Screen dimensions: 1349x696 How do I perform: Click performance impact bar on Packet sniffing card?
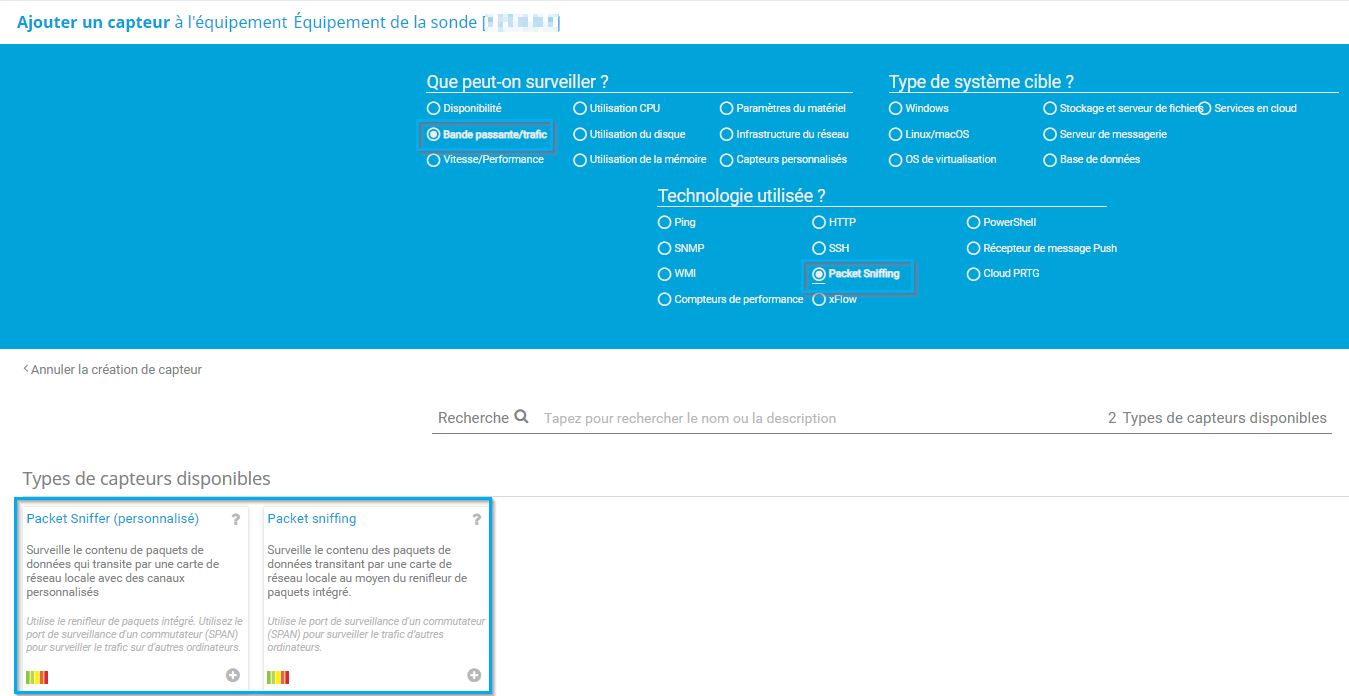tap(278, 677)
